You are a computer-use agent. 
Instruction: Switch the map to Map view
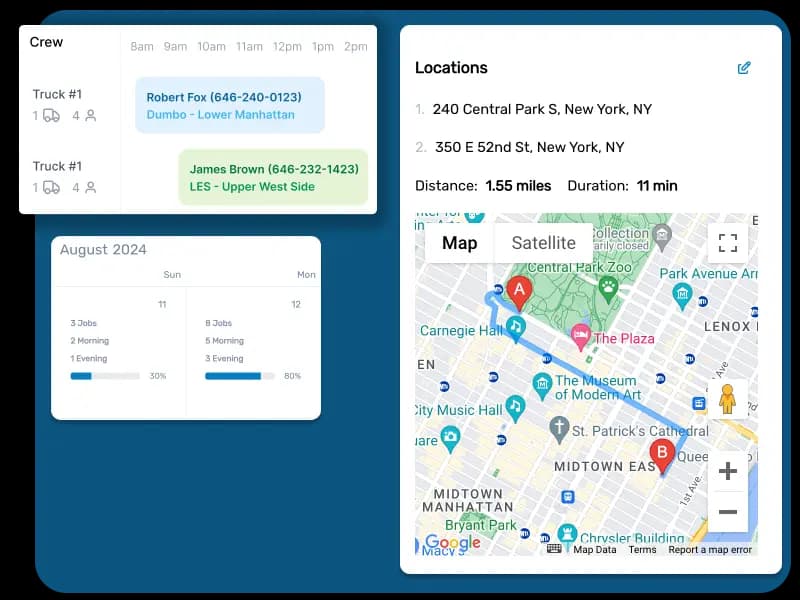(459, 243)
